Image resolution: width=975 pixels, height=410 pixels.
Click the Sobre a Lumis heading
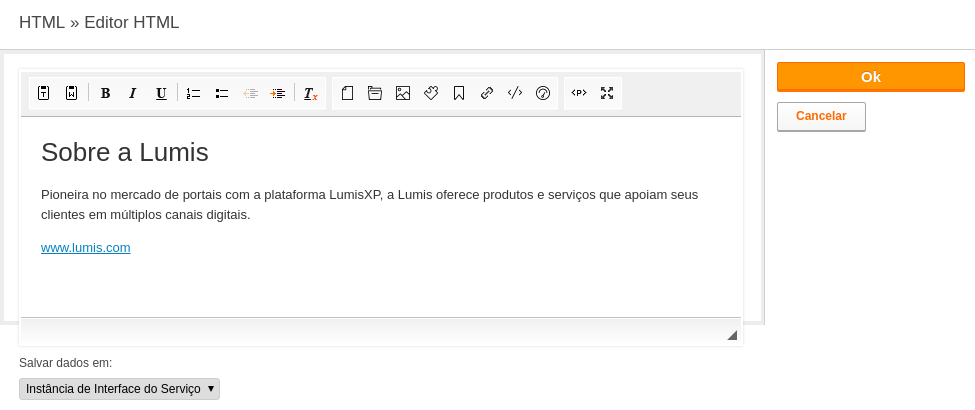[125, 152]
